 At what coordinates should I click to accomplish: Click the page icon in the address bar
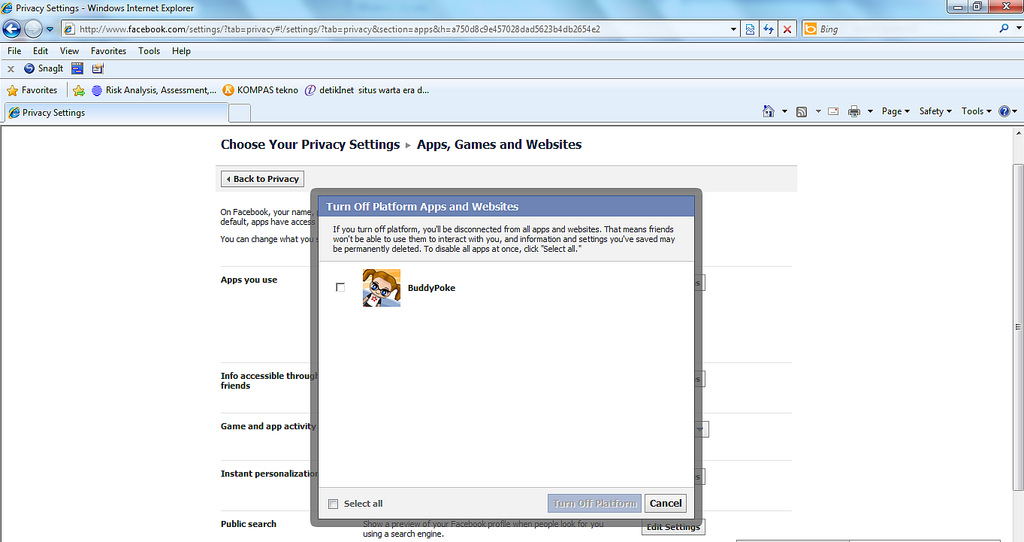click(x=69, y=29)
